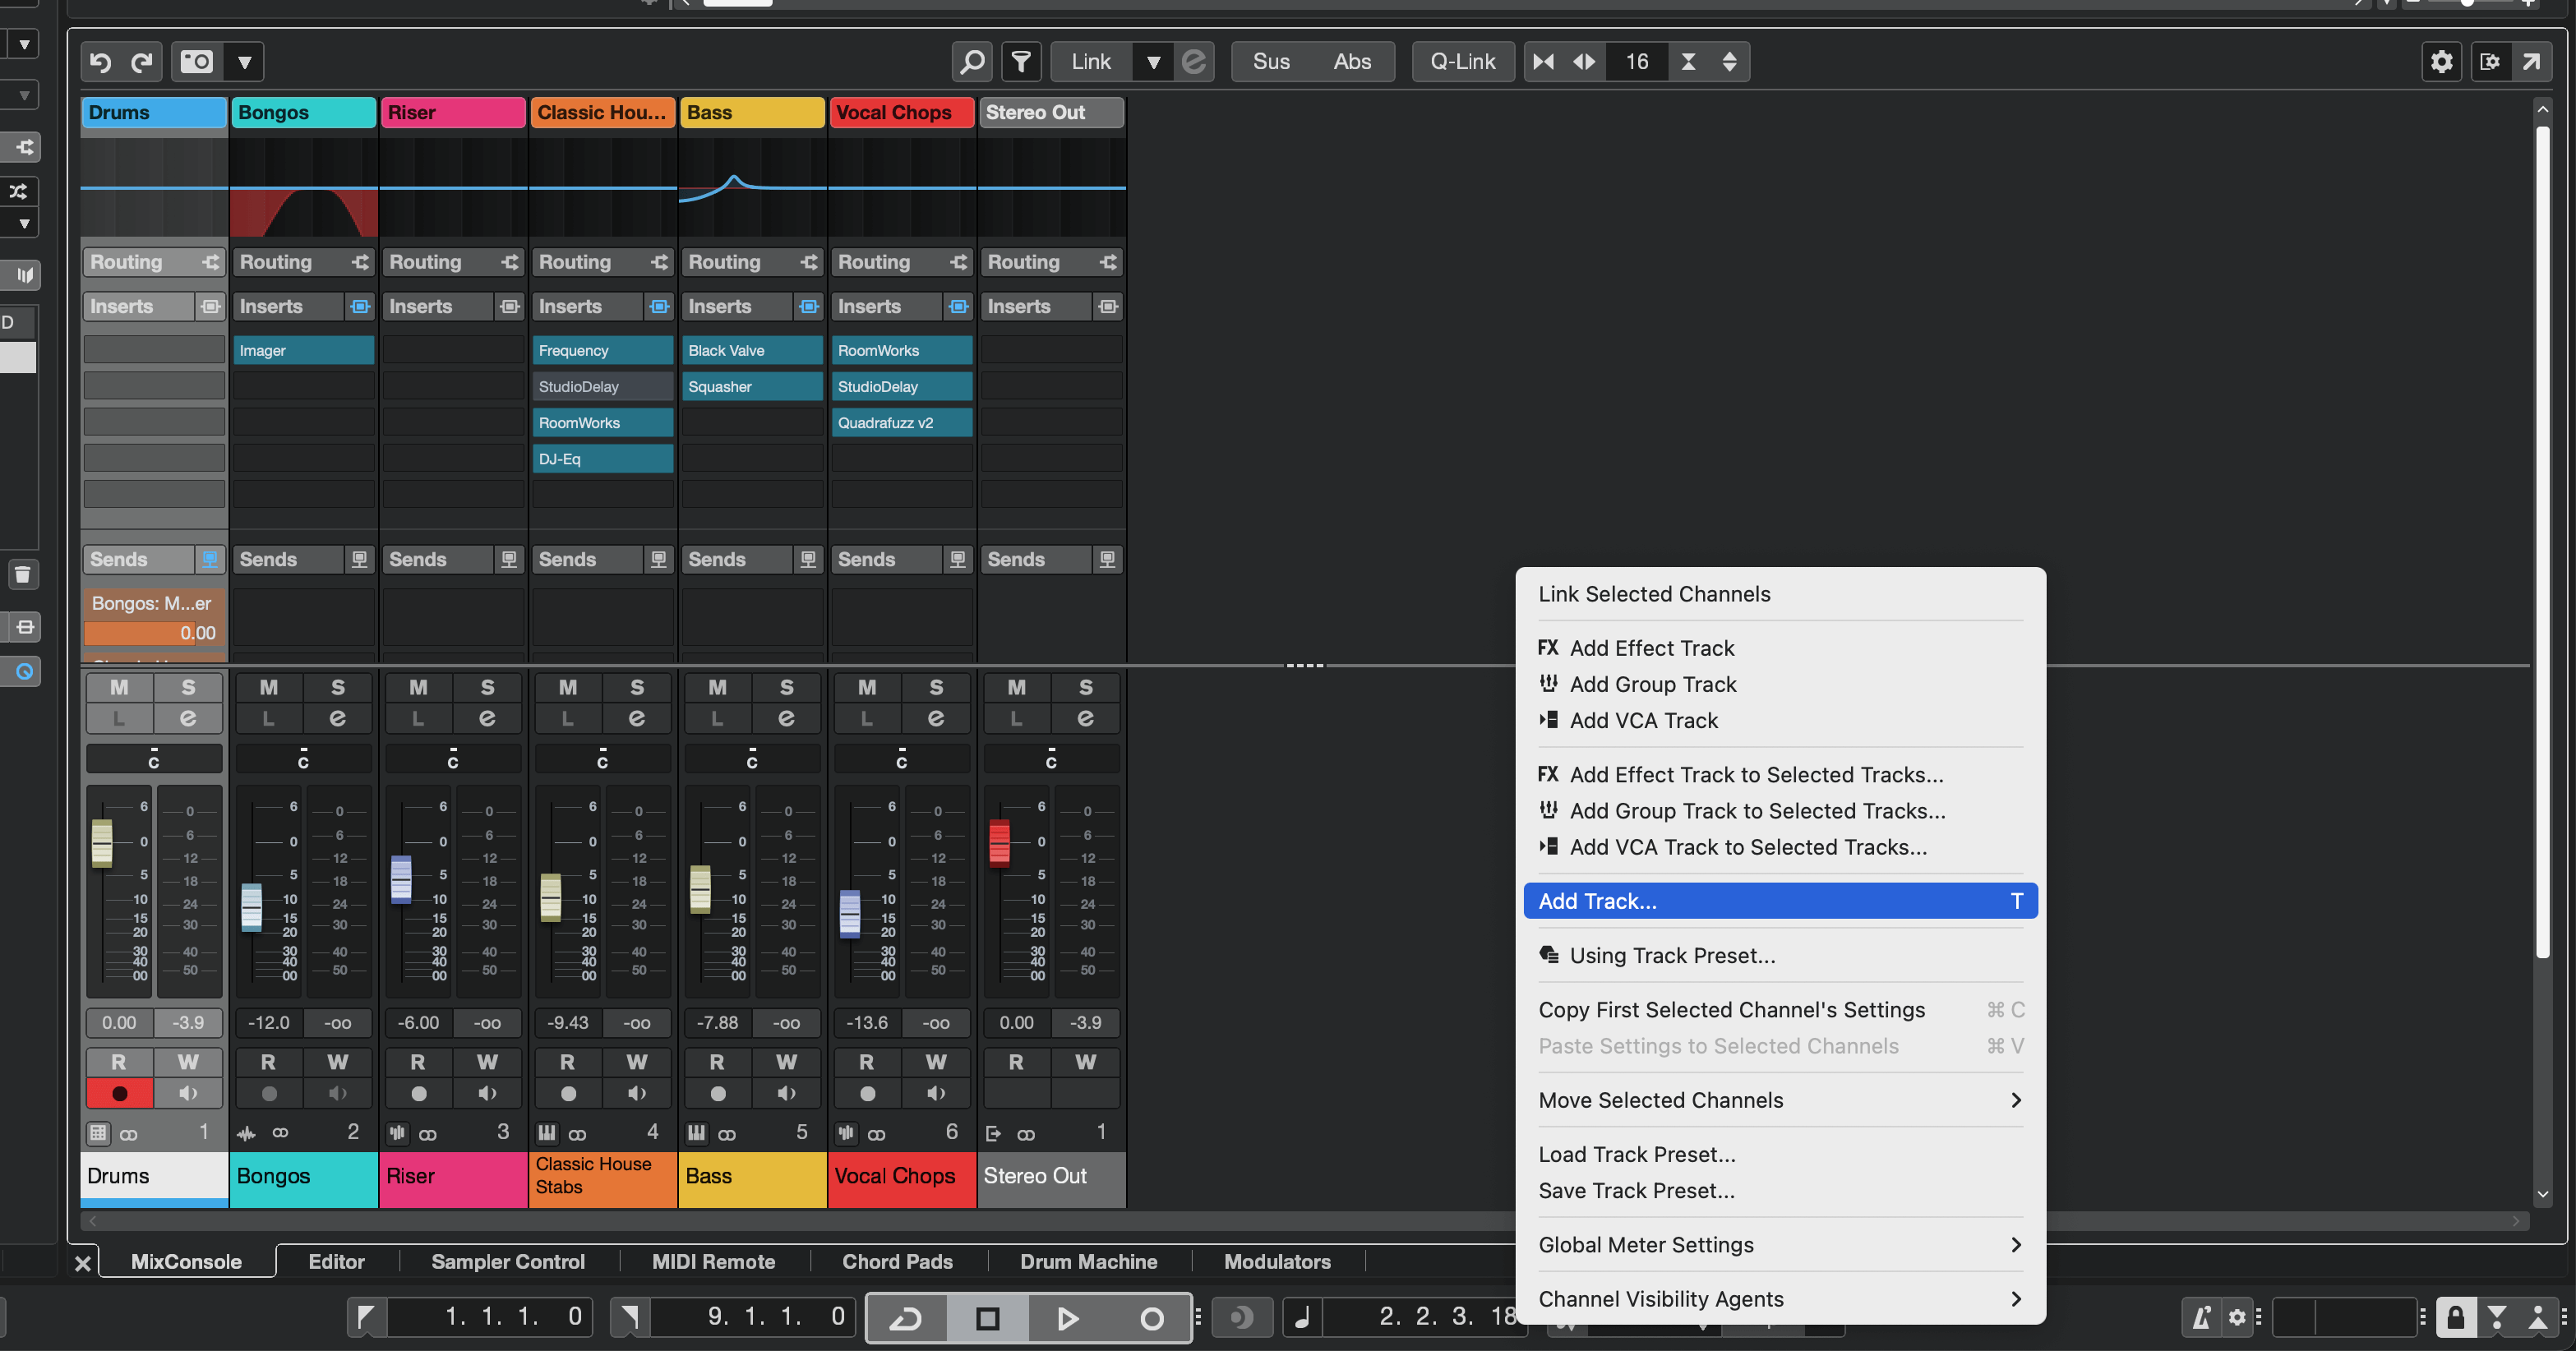This screenshot has height=1351, width=2576.
Task: Open the Quadrafuzz v2 insert on Vocal Chops
Action: click(902, 423)
